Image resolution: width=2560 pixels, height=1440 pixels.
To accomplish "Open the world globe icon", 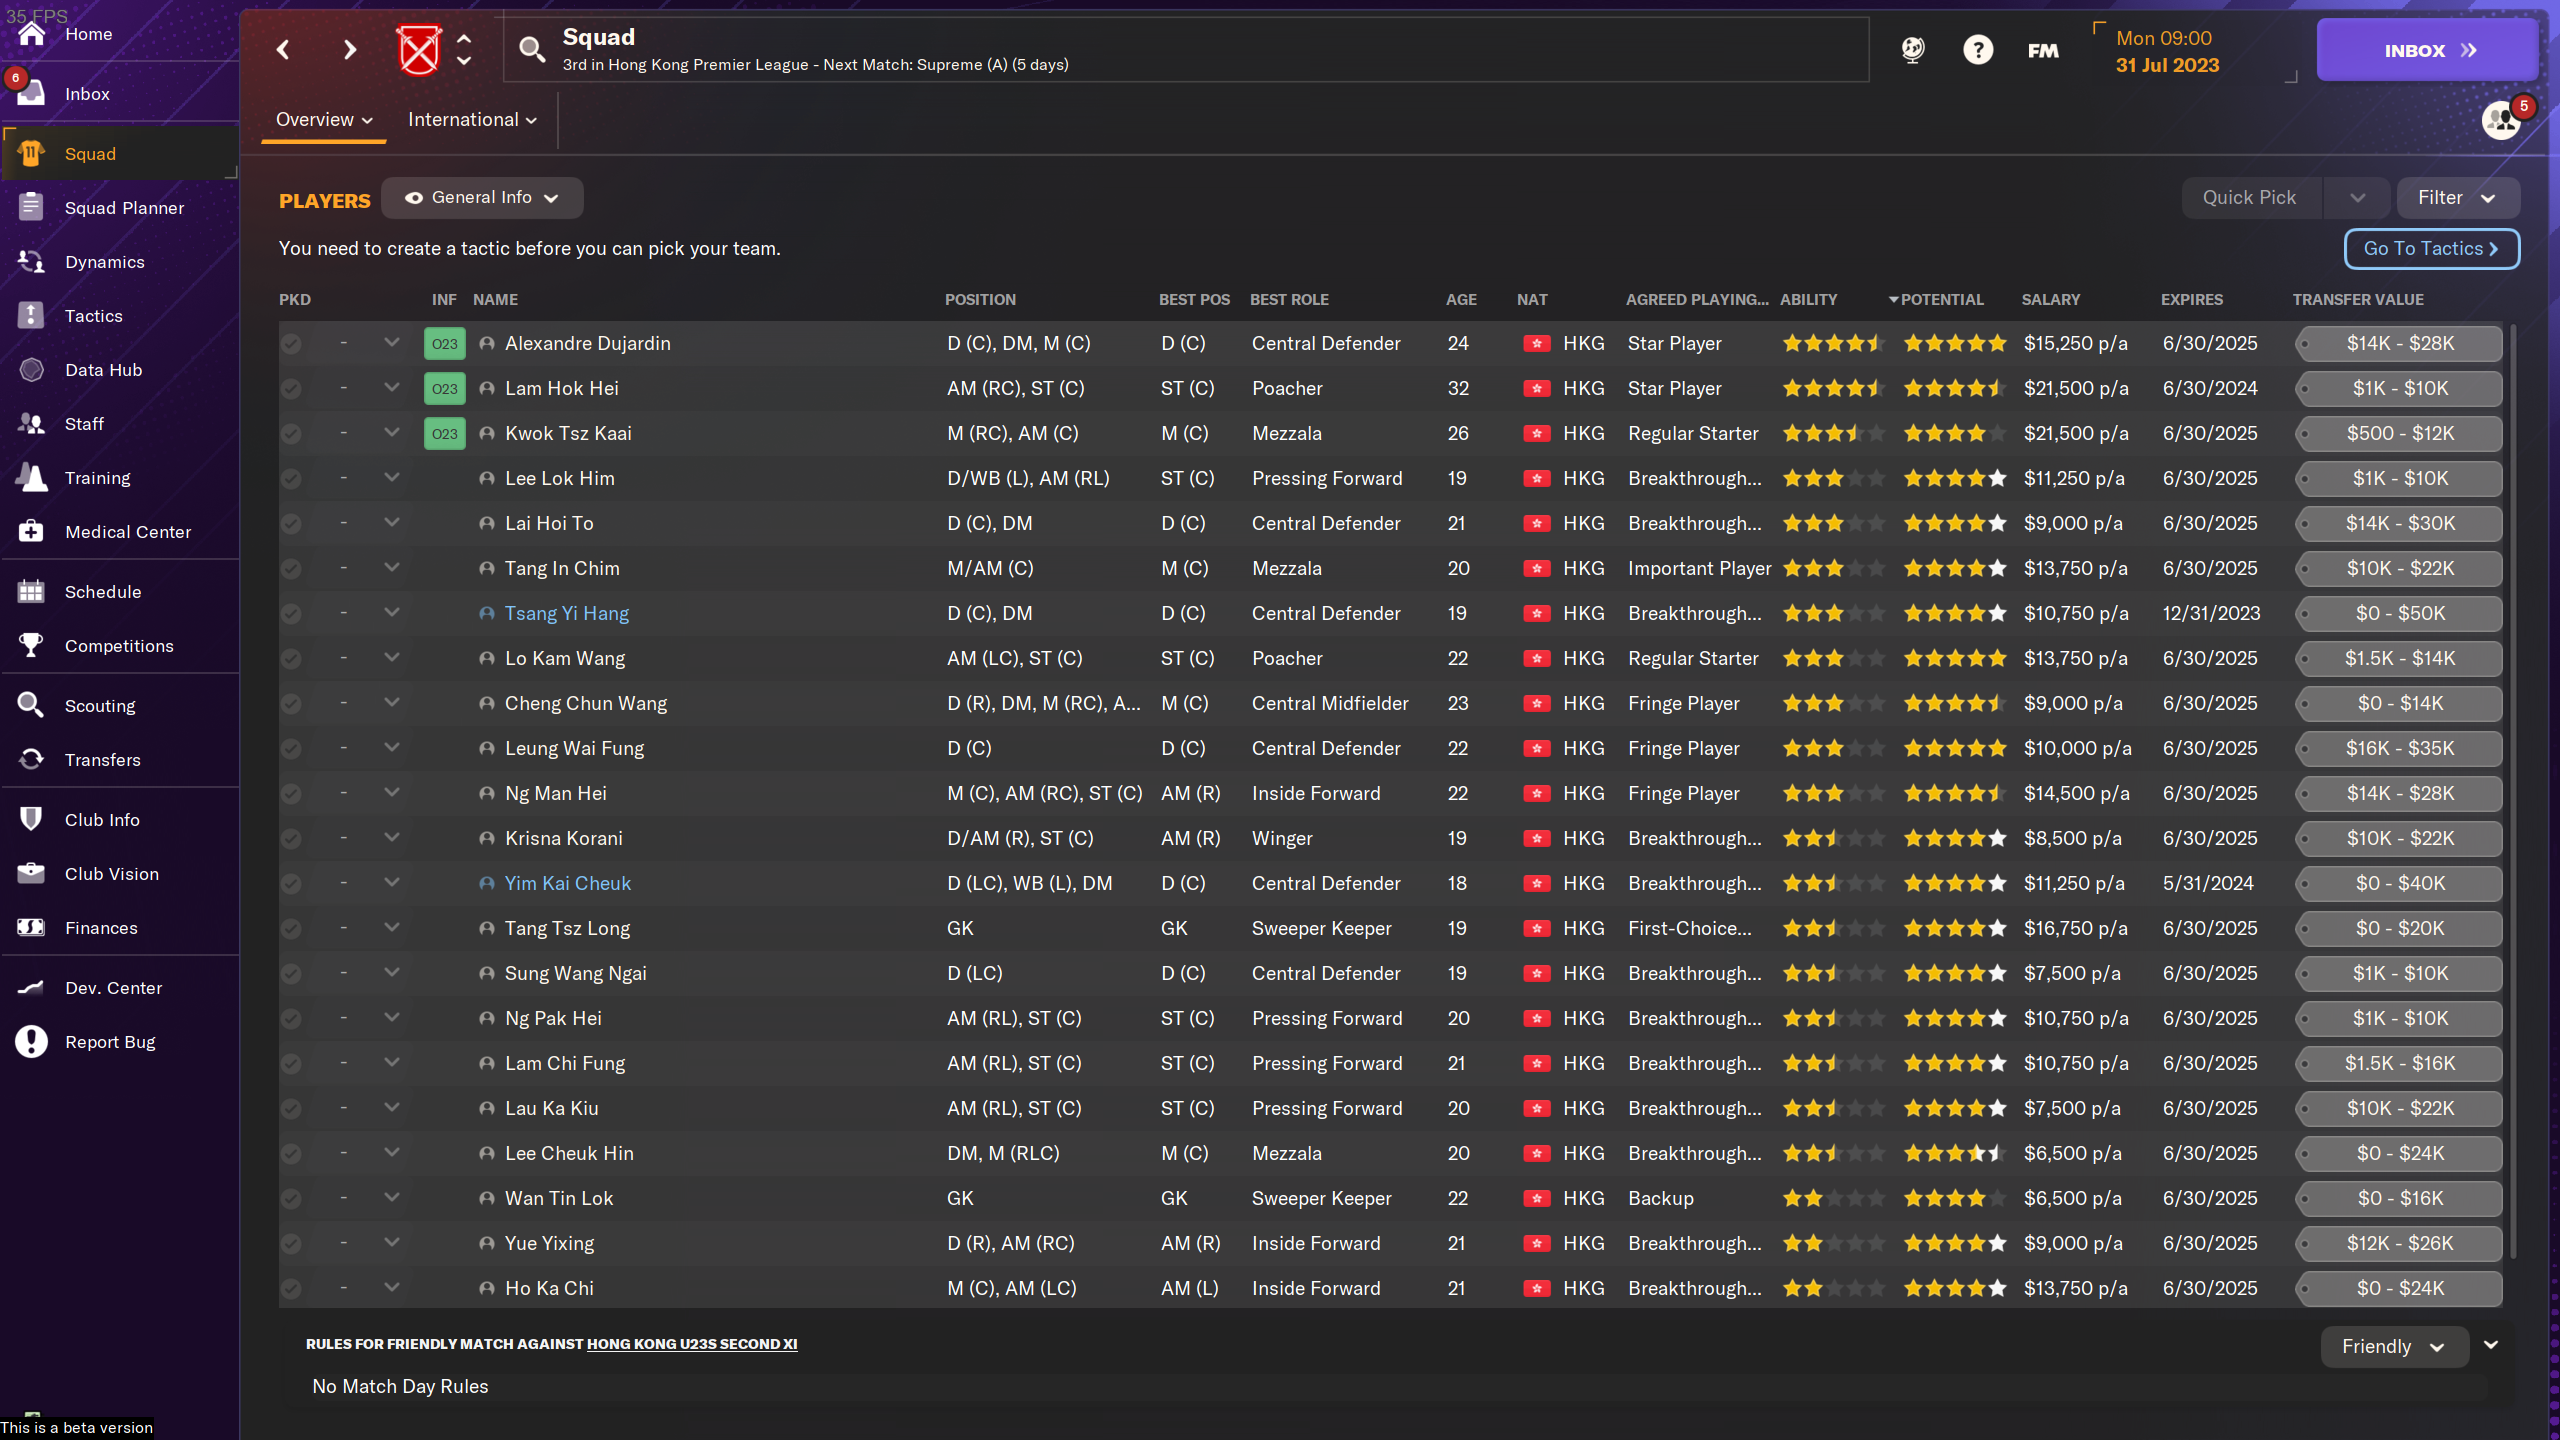I will point(1912,50).
